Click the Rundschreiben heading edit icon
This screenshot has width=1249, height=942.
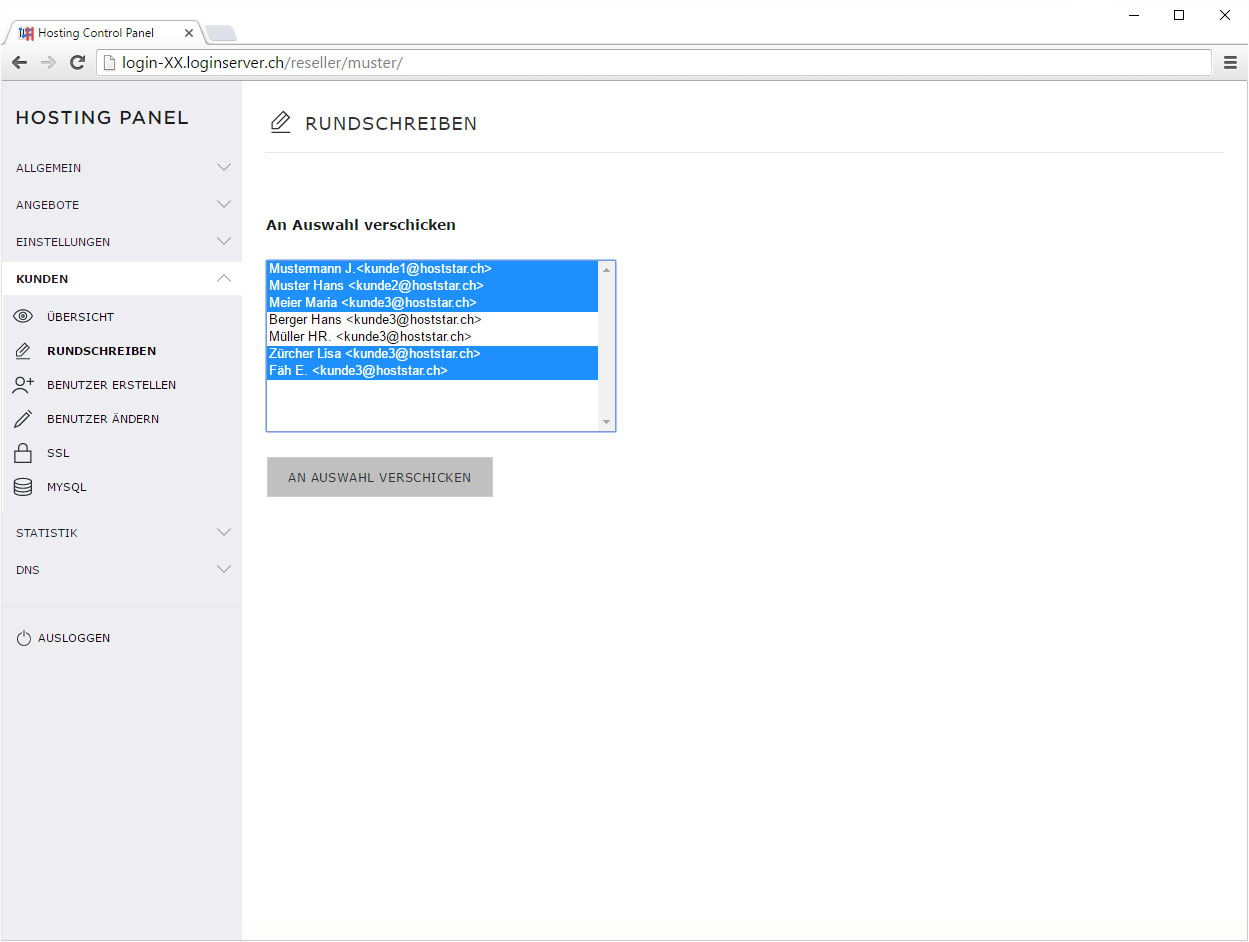point(281,123)
